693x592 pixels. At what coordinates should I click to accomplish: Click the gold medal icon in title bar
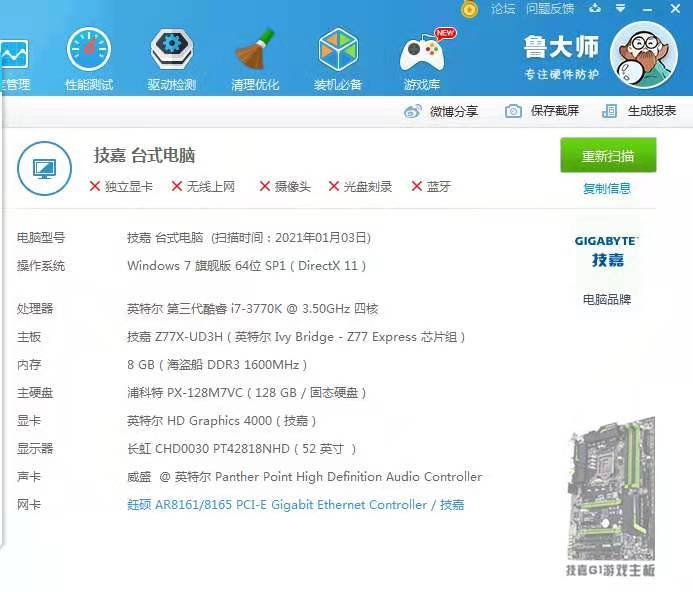click(x=469, y=9)
